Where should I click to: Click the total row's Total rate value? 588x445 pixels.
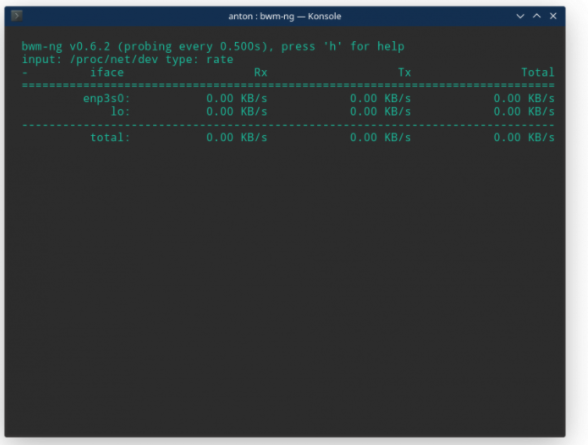[x=524, y=137]
